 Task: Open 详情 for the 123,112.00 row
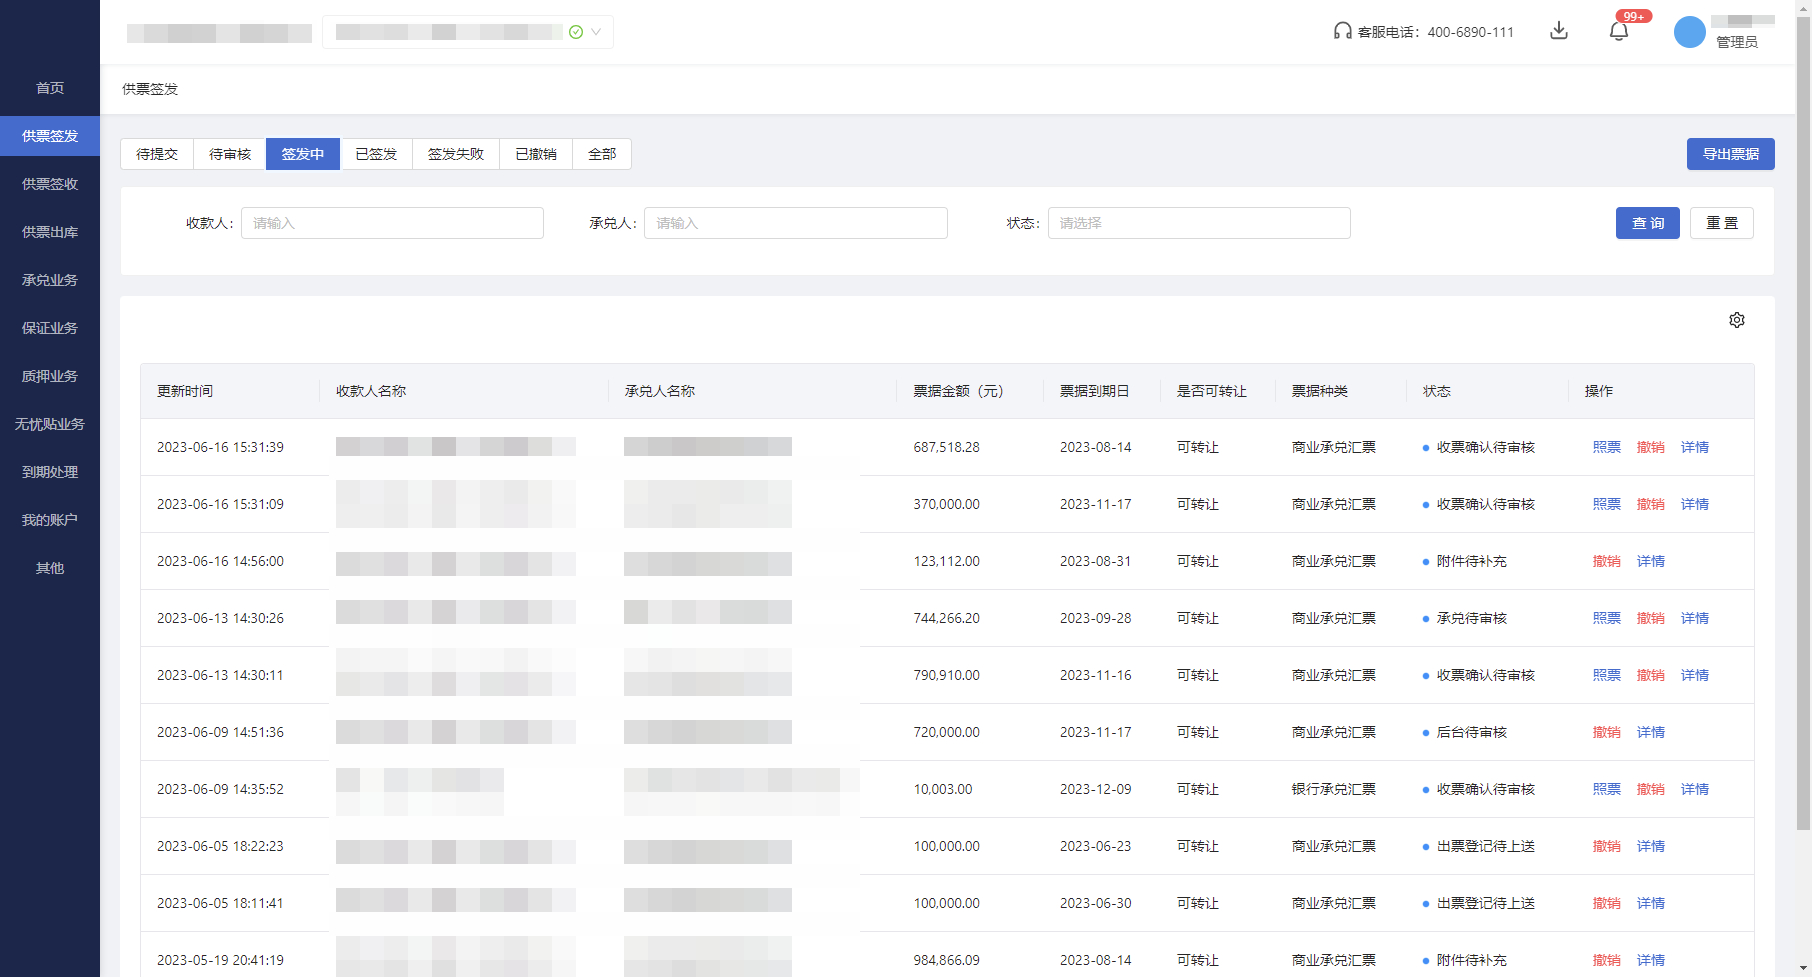[1651, 561]
